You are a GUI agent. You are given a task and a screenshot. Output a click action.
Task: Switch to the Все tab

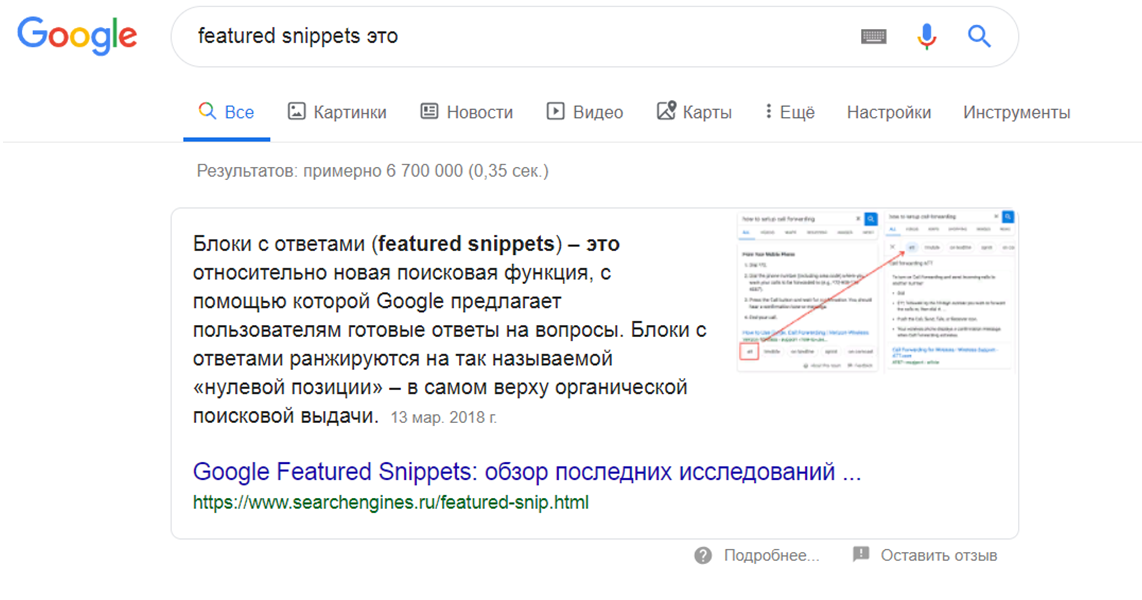(227, 111)
